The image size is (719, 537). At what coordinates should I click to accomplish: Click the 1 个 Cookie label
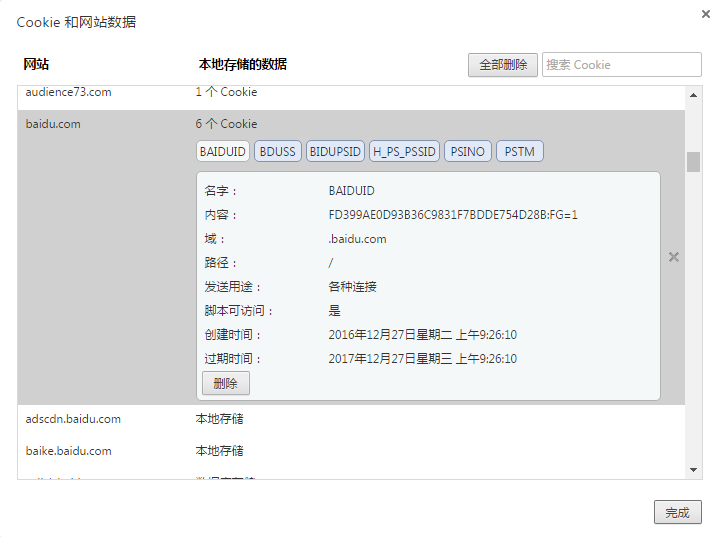click(227, 92)
